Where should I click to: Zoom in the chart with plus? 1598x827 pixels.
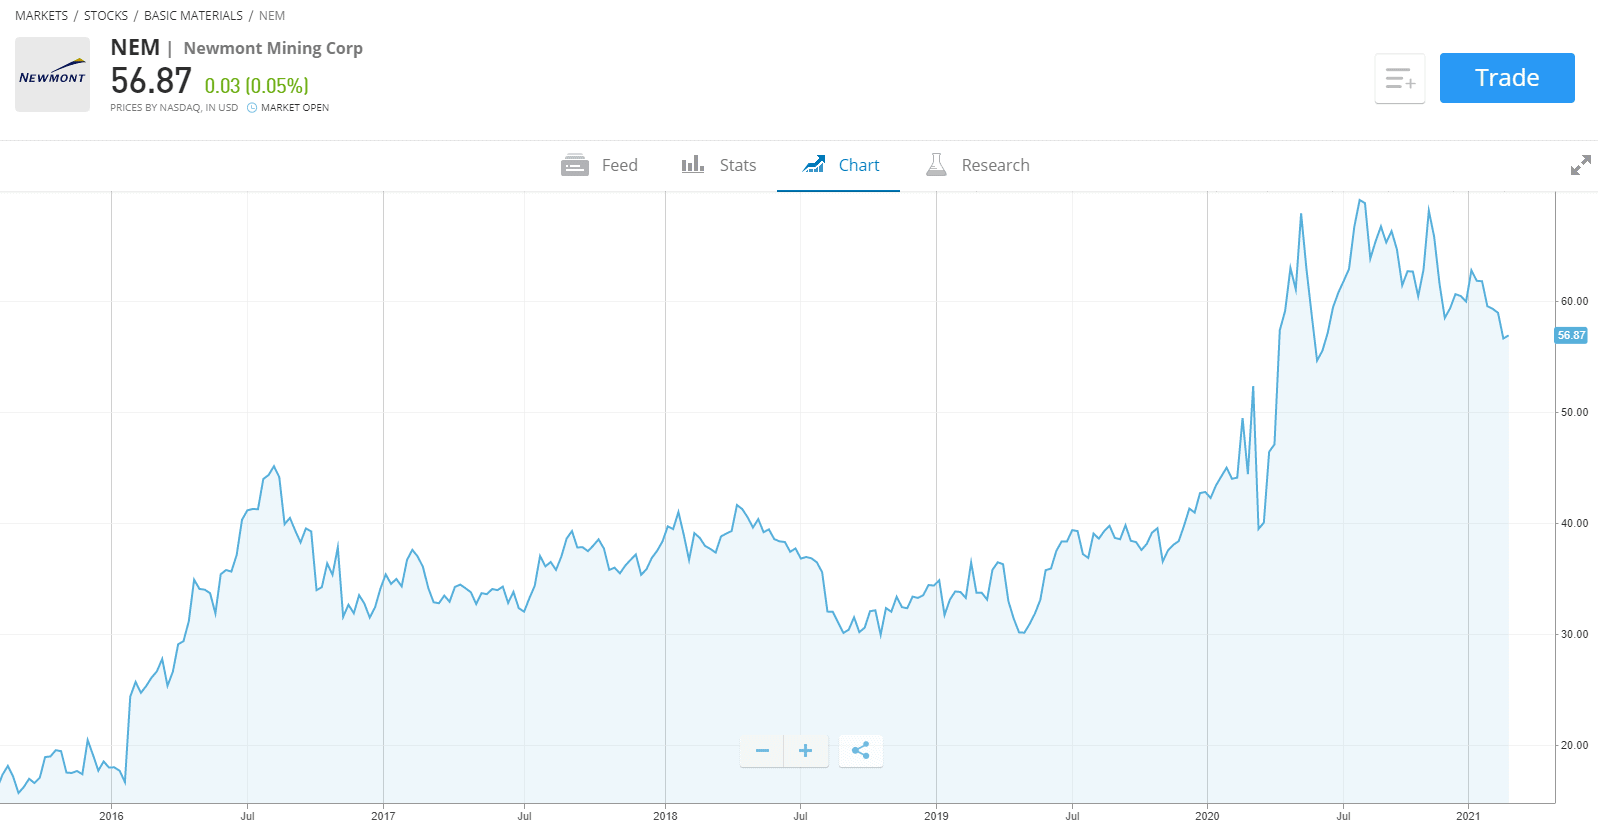point(806,750)
